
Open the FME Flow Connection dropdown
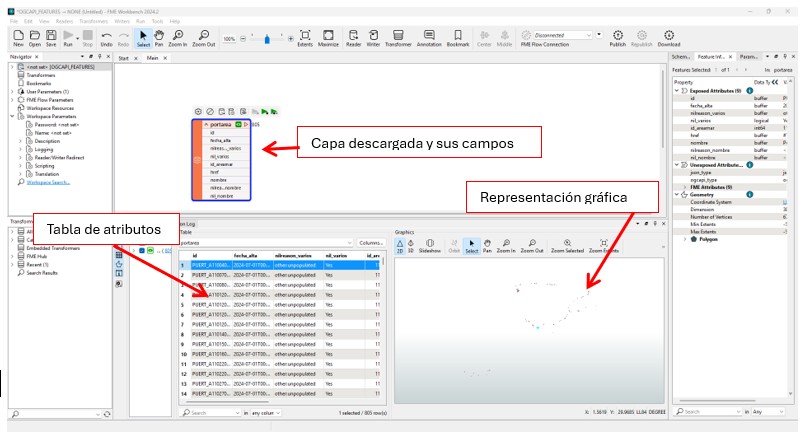[x=597, y=34]
